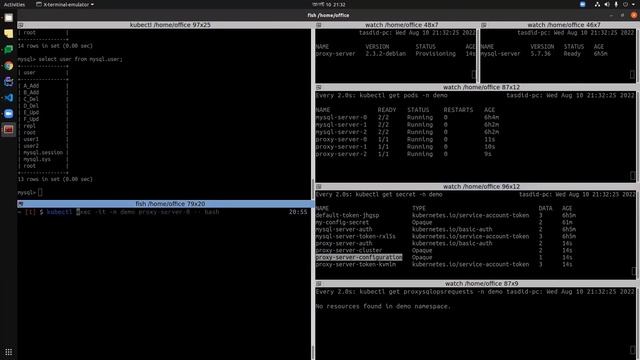Open group menu of fish 79x20 pane

(21, 204)
